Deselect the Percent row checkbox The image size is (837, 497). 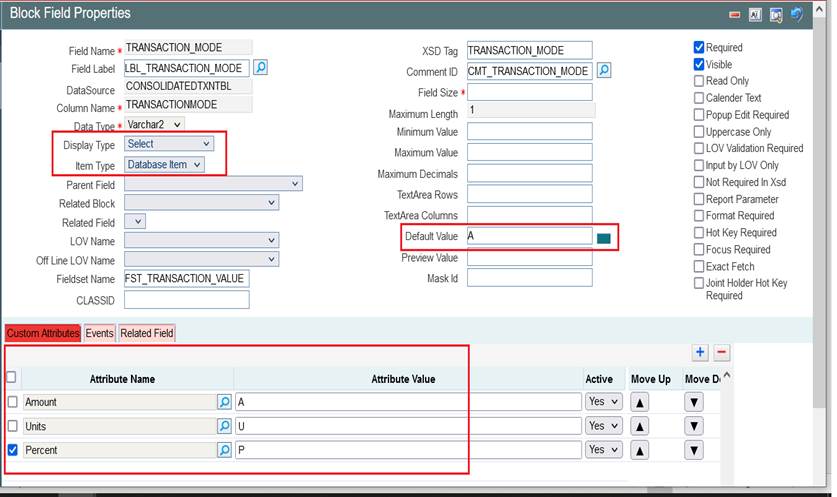click(13, 450)
